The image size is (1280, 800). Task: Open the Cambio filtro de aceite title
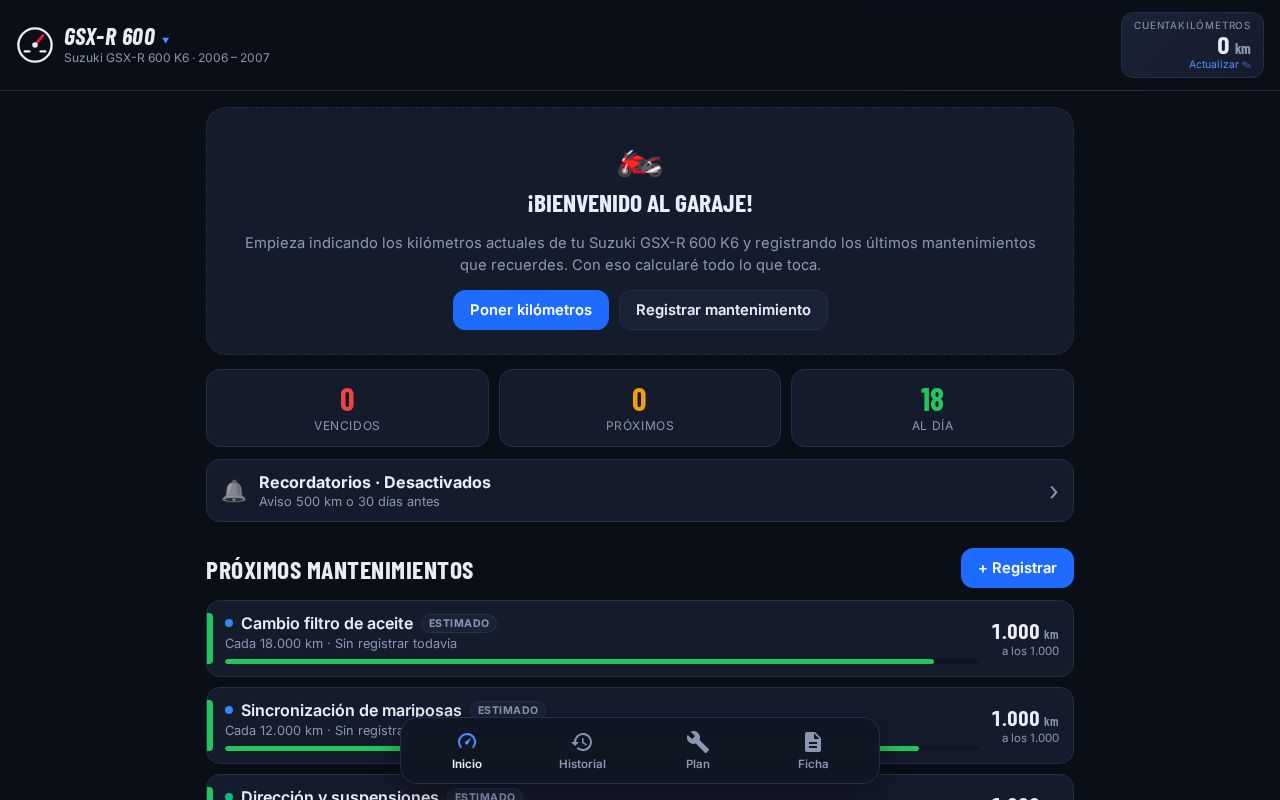pos(327,623)
